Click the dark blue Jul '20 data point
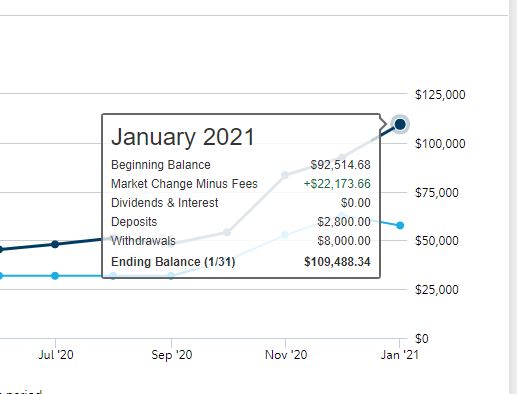 tap(55, 244)
